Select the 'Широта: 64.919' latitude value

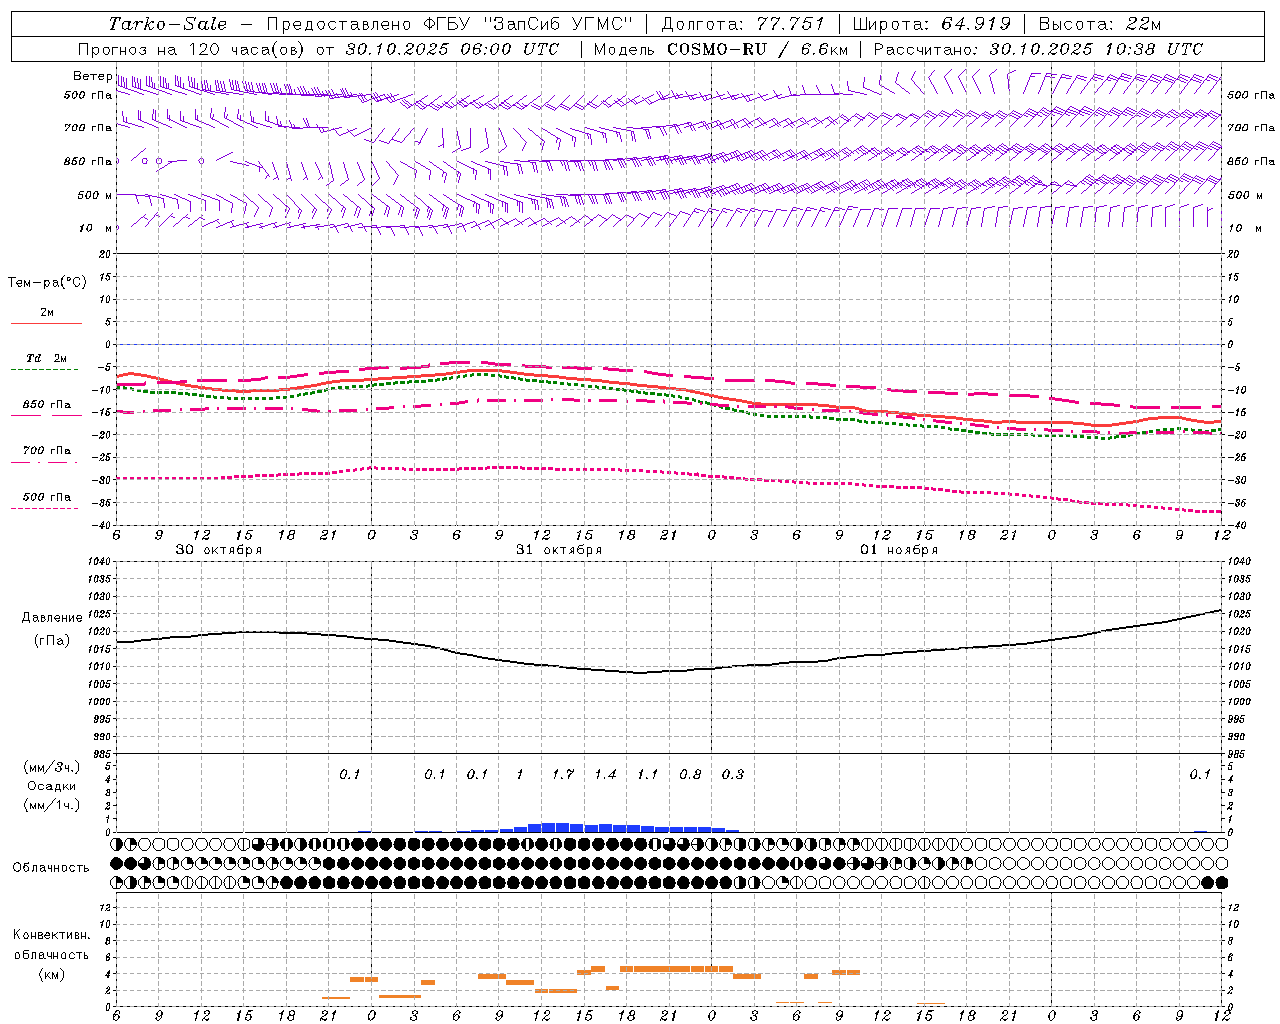point(932,24)
